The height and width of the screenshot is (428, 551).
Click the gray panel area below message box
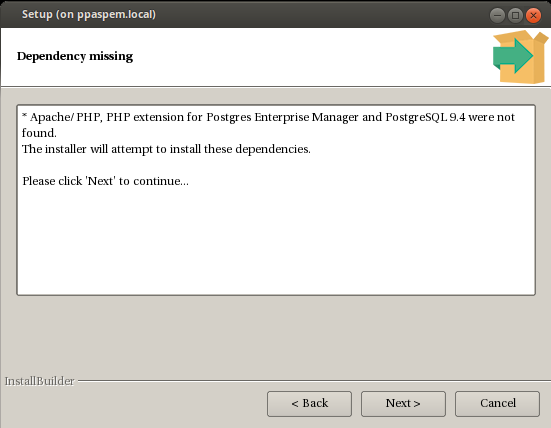click(276, 334)
